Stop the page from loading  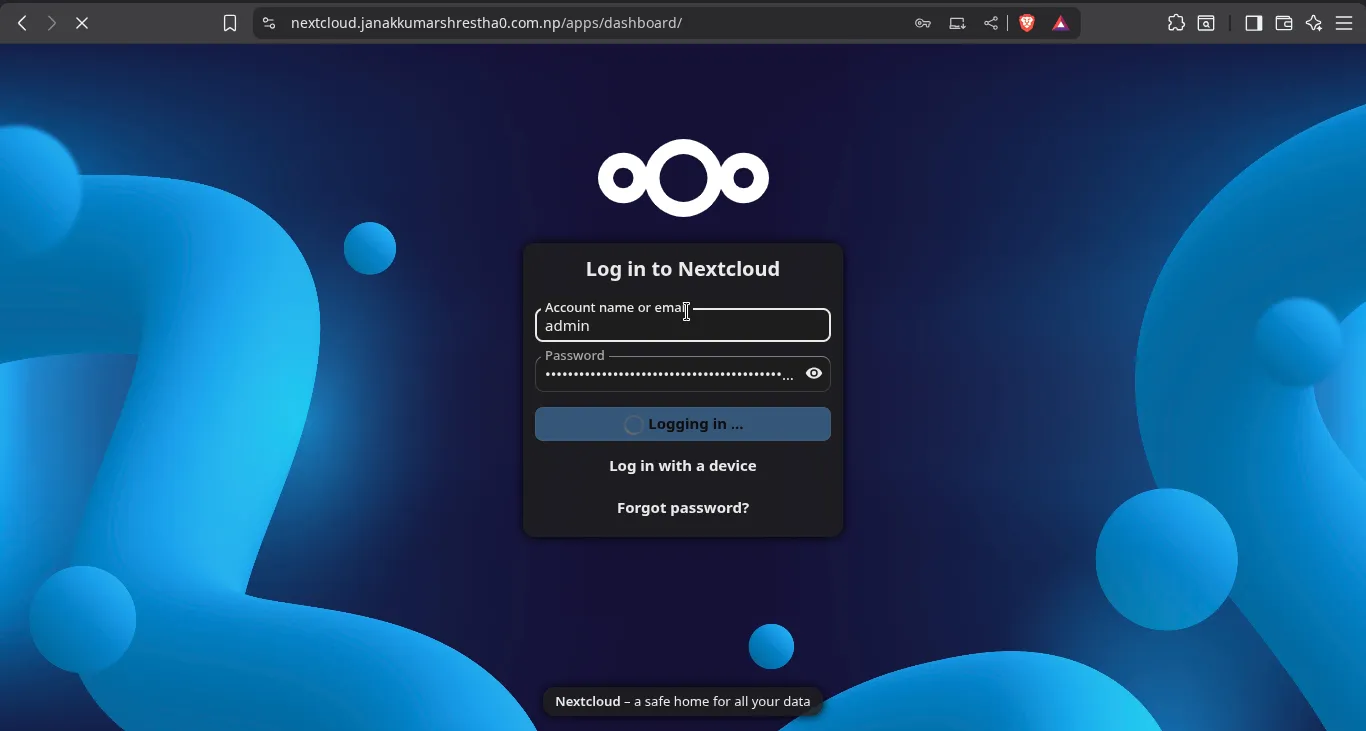82,23
